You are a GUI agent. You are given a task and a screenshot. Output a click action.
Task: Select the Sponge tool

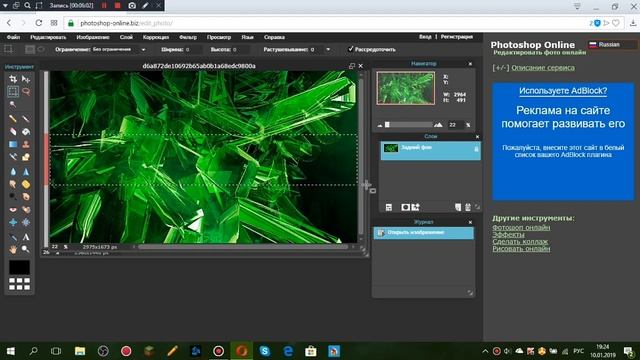pos(26,184)
